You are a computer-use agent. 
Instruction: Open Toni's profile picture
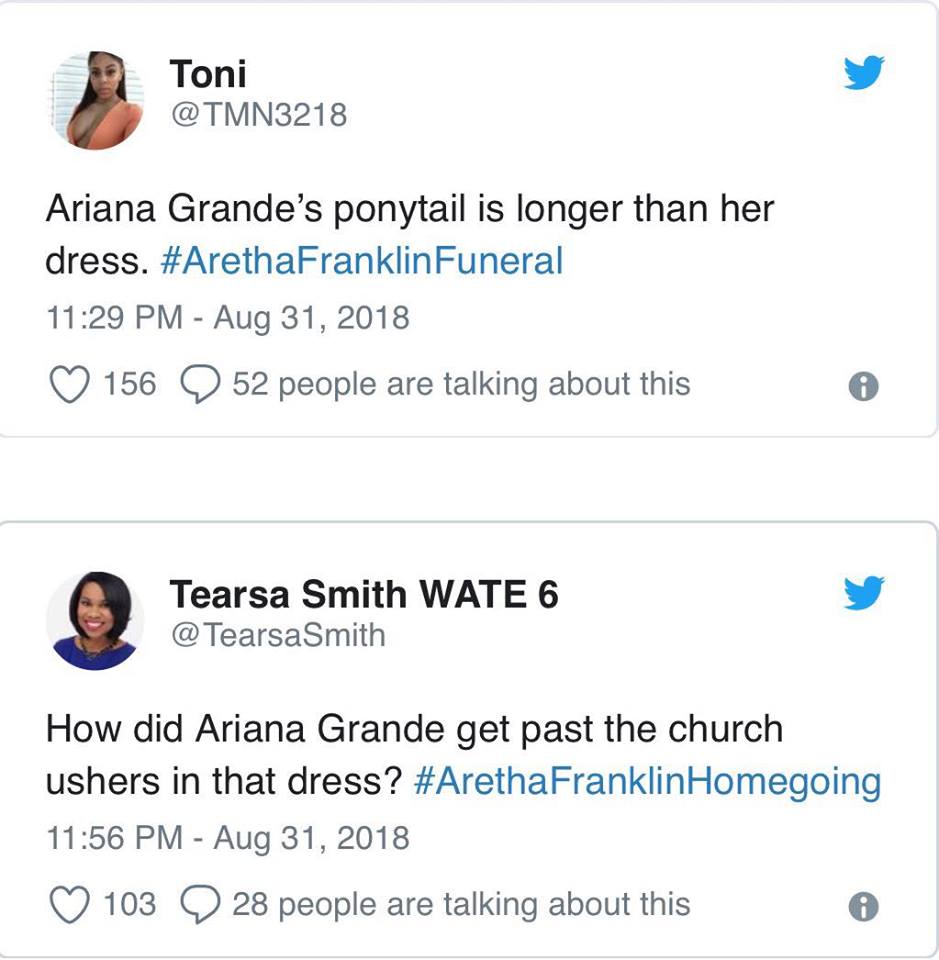tap(96, 100)
